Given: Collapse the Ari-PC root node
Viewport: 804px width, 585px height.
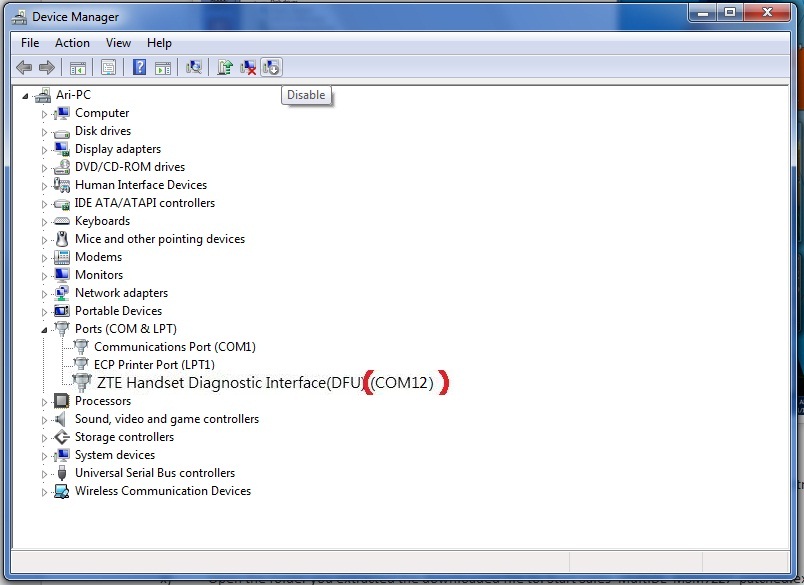Looking at the screenshot, I should [x=25, y=96].
